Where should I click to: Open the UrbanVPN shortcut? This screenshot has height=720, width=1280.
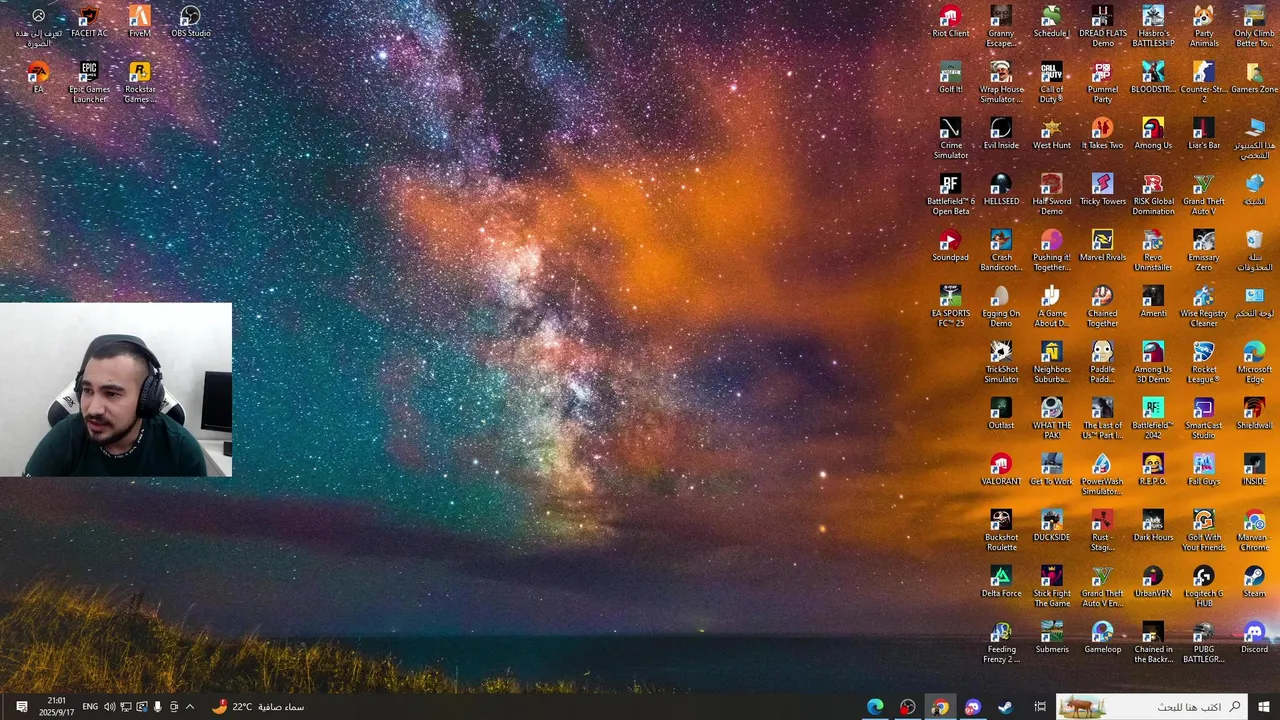(1153, 582)
